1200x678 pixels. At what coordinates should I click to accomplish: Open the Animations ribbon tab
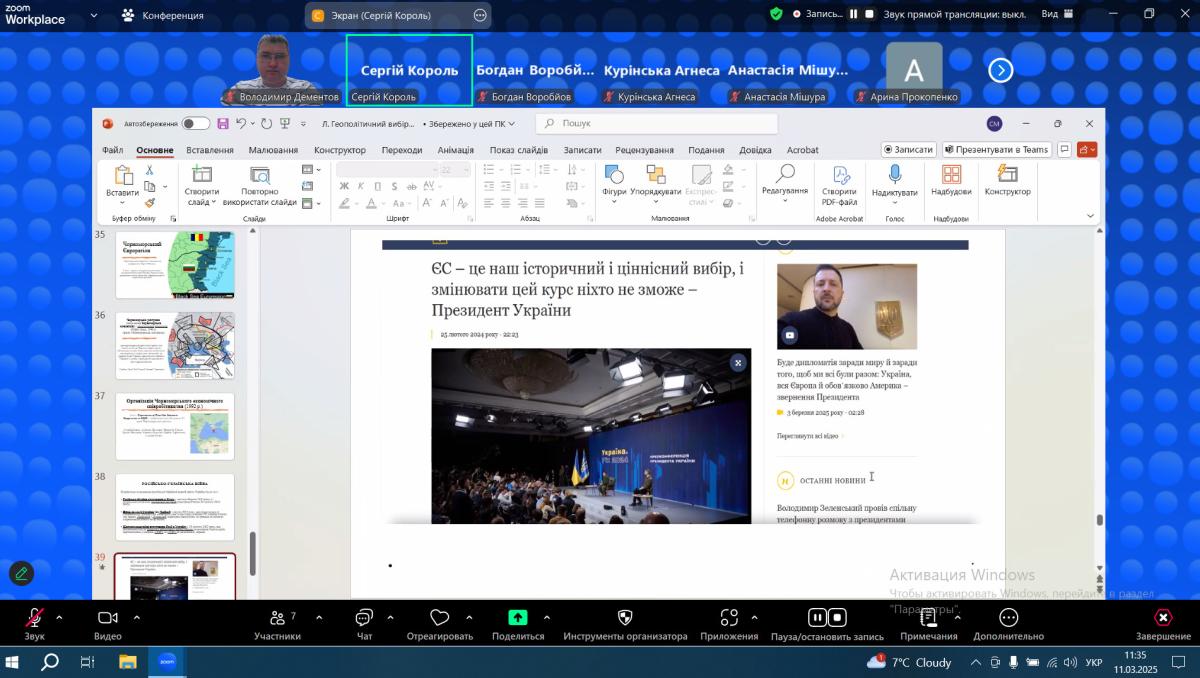pyautogui.click(x=455, y=150)
